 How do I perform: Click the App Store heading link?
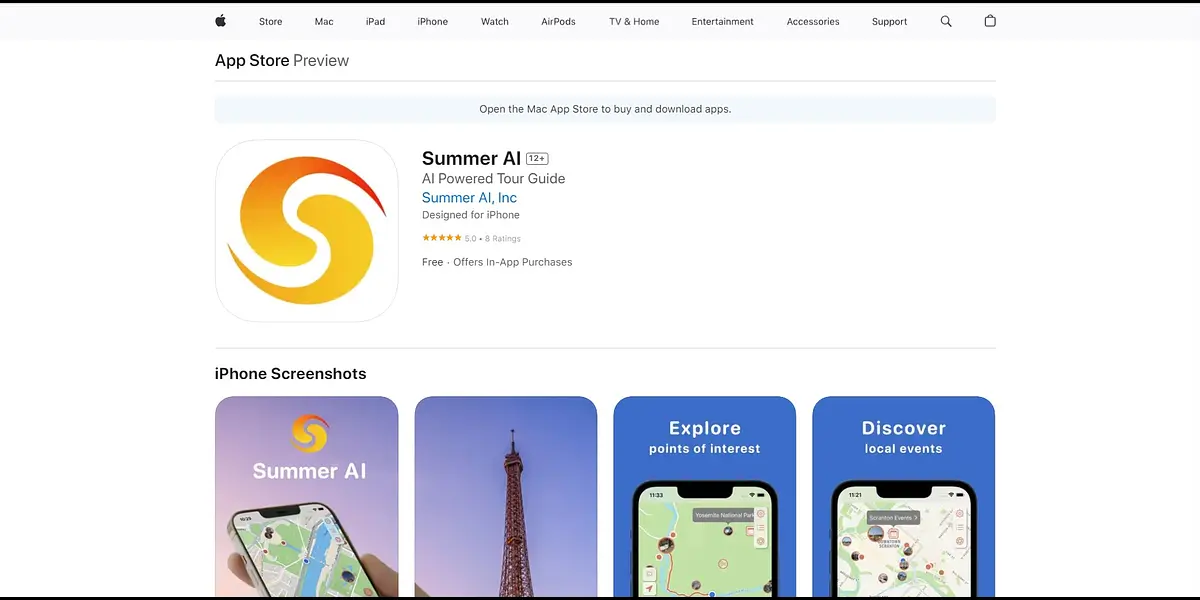click(252, 61)
